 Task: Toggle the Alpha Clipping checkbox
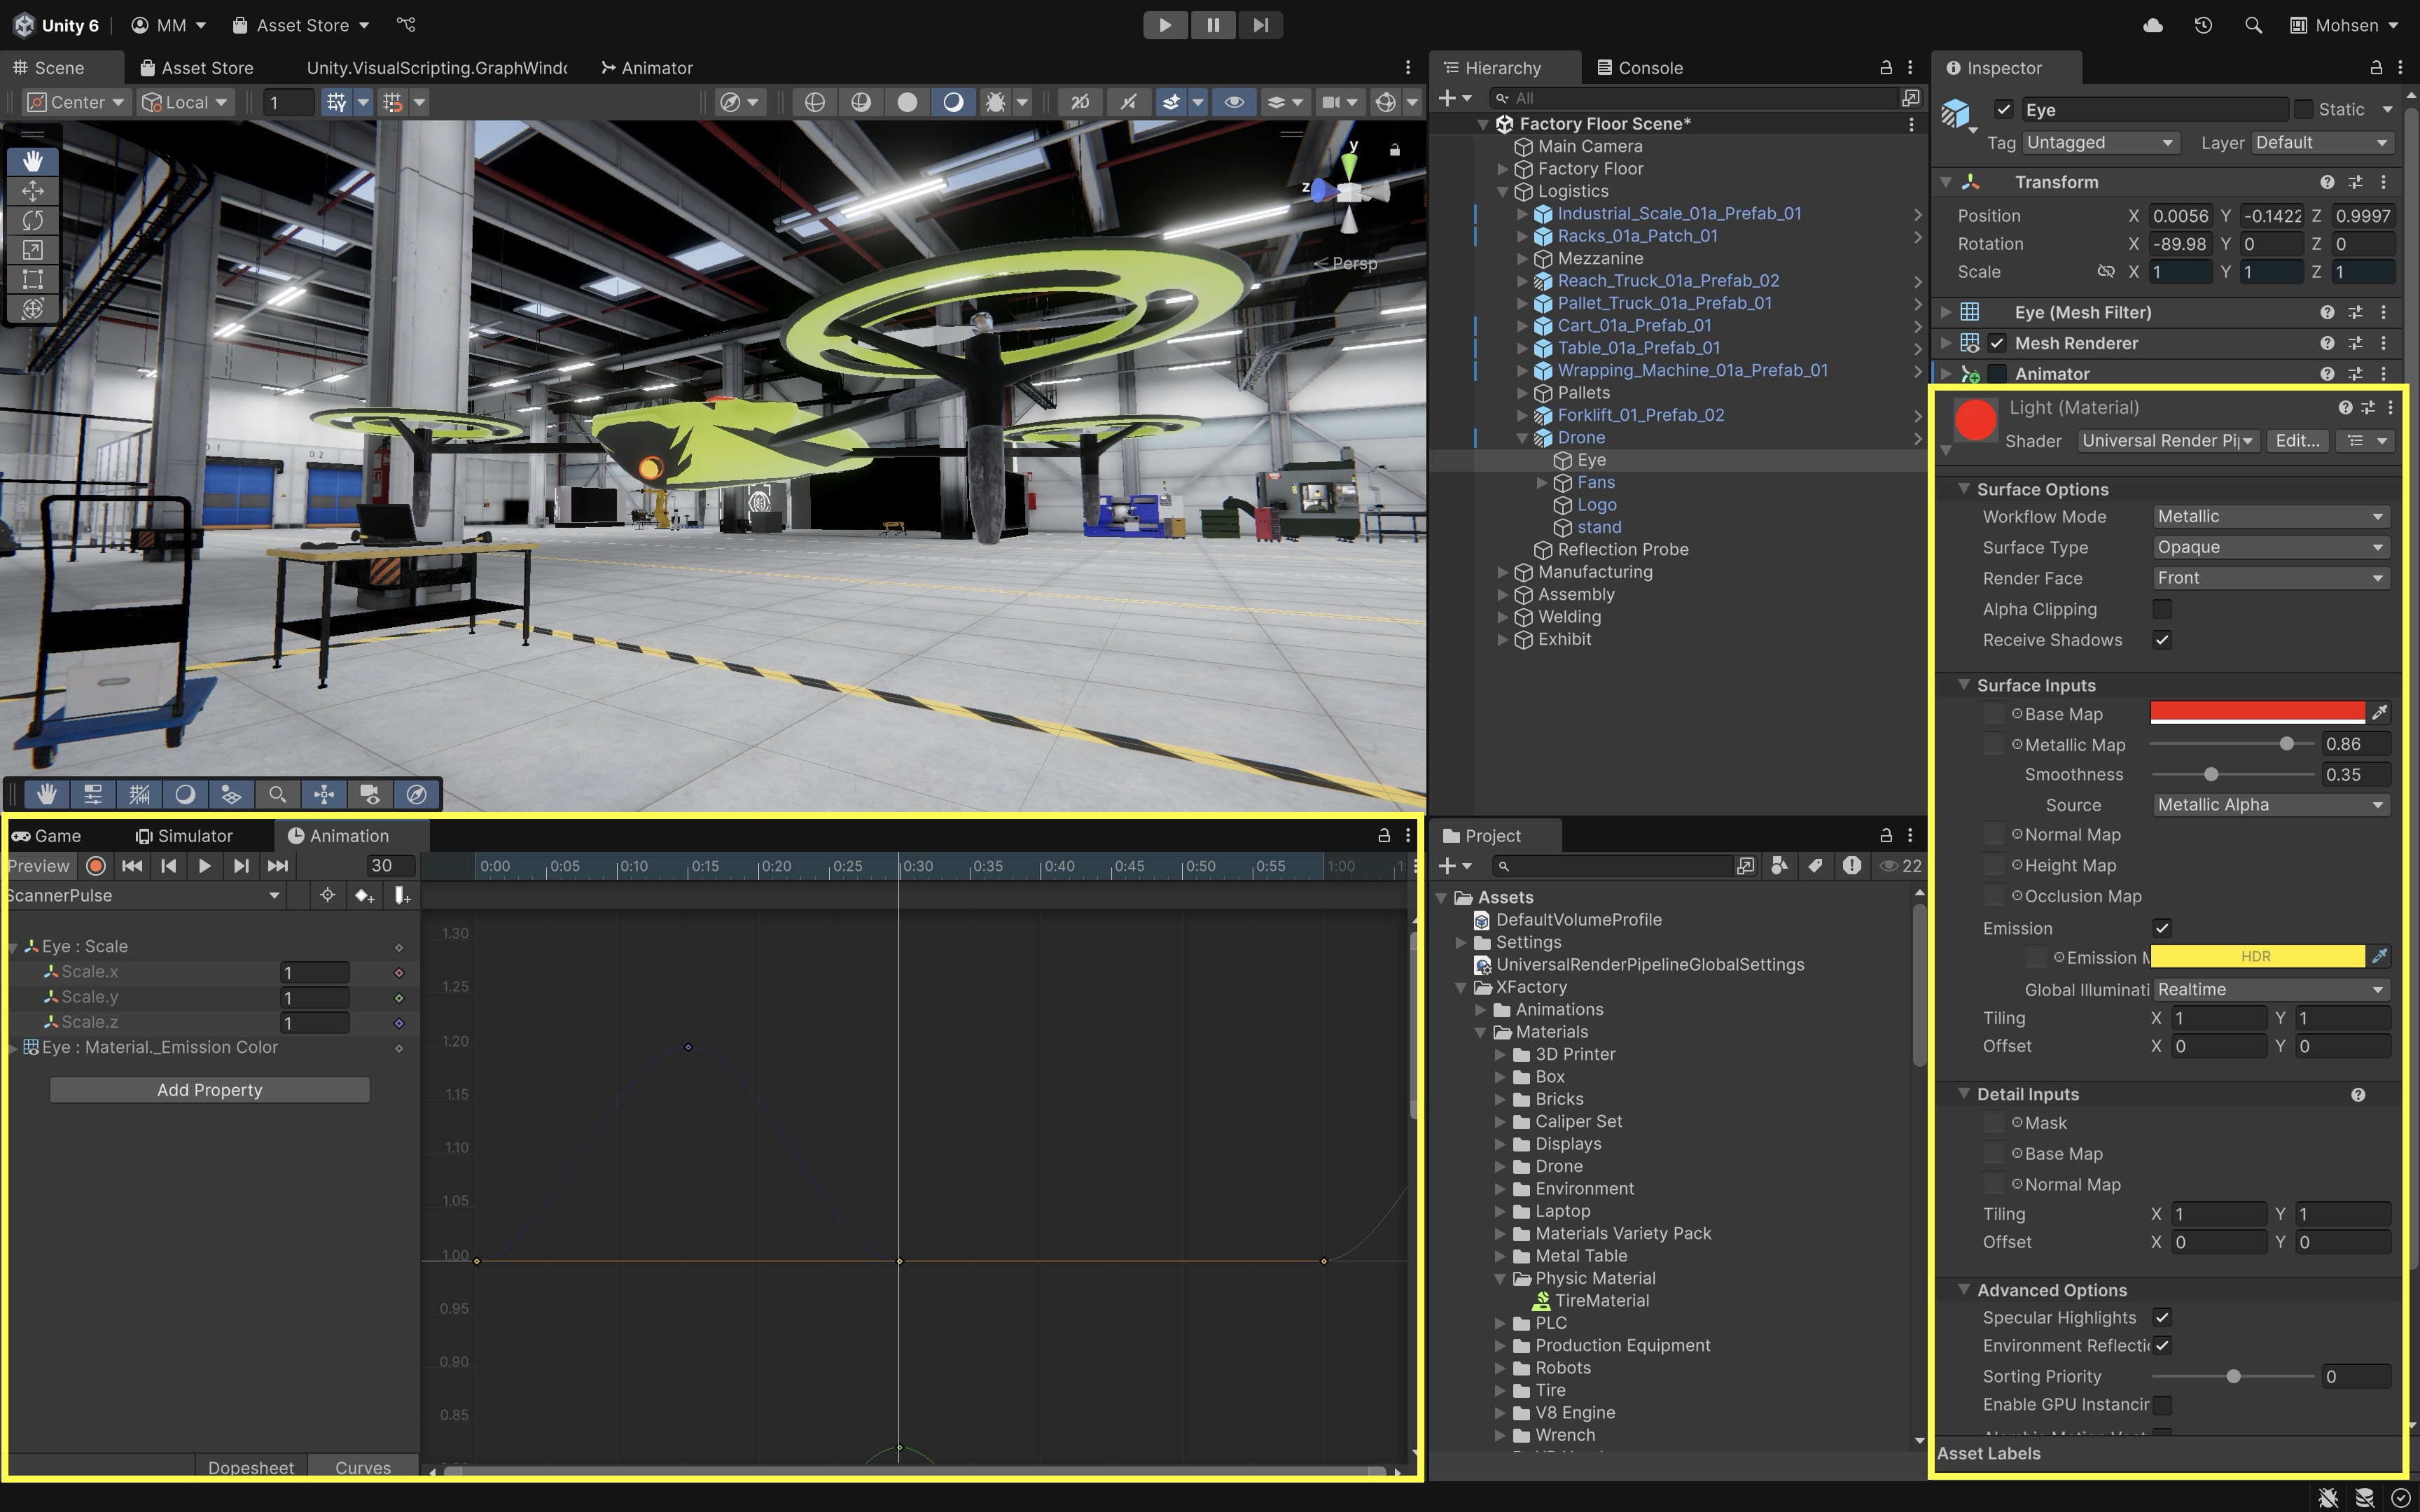[x=2161, y=609]
